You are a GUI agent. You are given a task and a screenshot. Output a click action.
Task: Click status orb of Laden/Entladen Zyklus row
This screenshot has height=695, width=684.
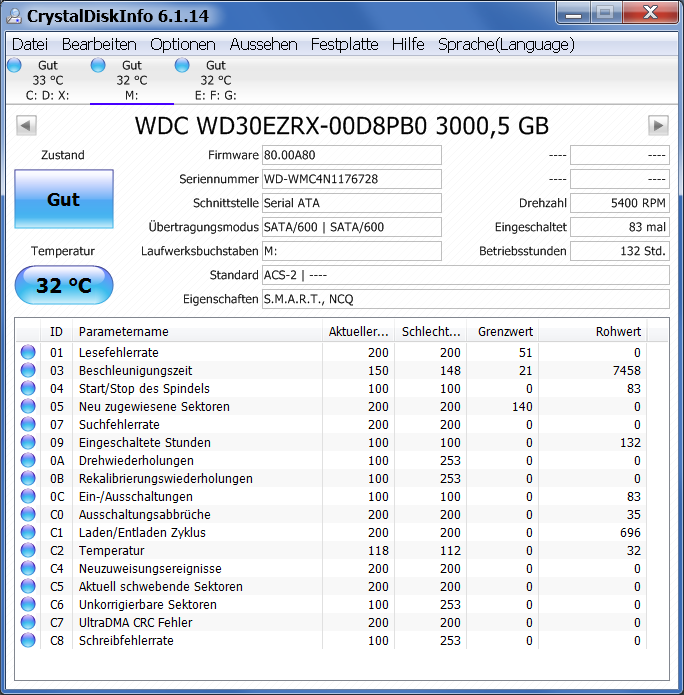click(28, 532)
